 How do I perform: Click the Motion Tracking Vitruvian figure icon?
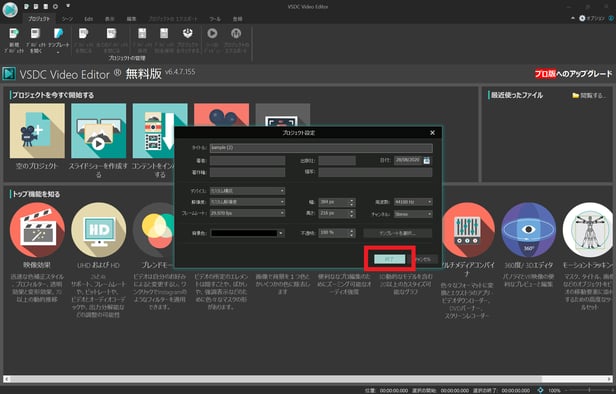pyautogui.click(x=588, y=229)
